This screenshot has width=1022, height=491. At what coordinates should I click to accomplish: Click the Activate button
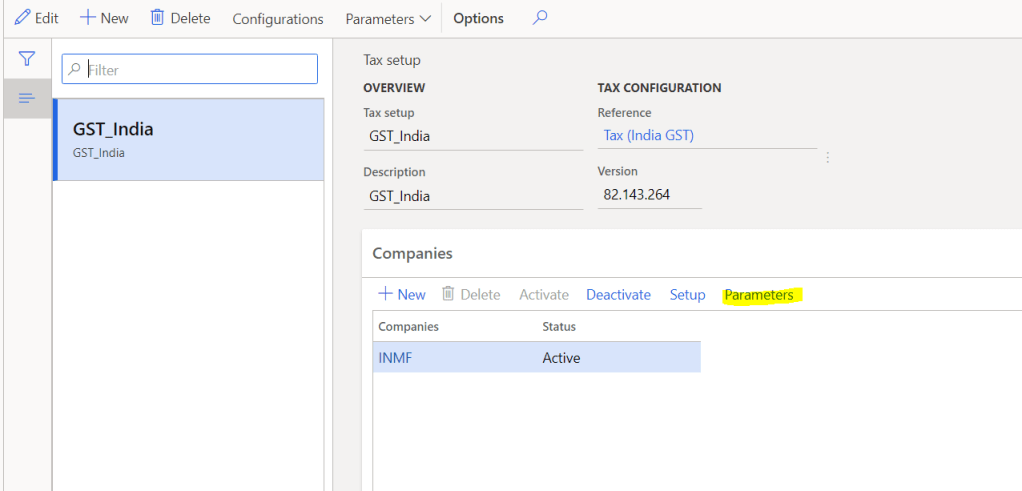pyautogui.click(x=543, y=295)
